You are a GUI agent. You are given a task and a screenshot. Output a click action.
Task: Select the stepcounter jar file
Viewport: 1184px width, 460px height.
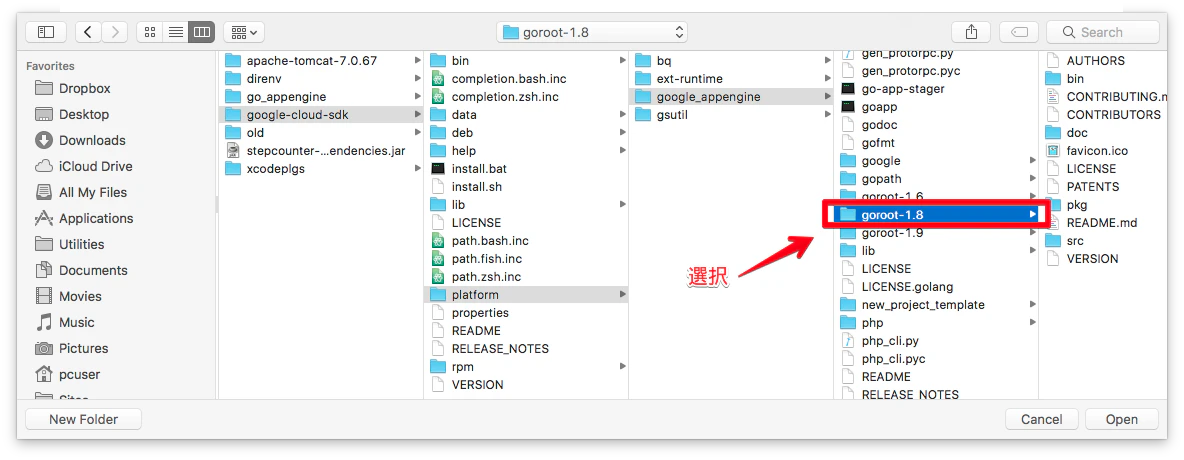[322, 150]
